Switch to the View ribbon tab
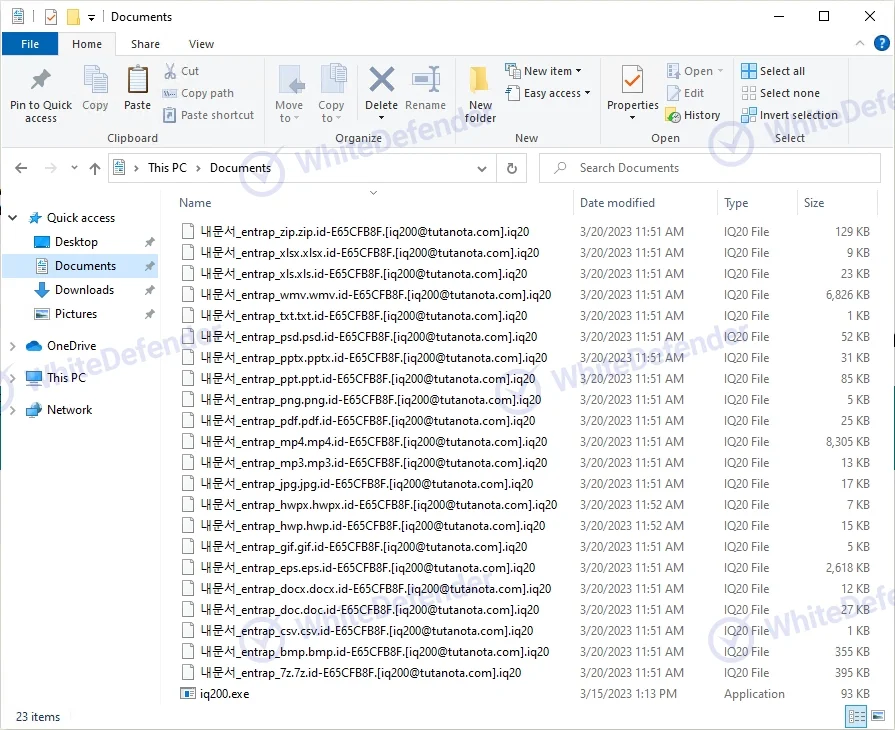This screenshot has width=895, height=730. (201, 44)
